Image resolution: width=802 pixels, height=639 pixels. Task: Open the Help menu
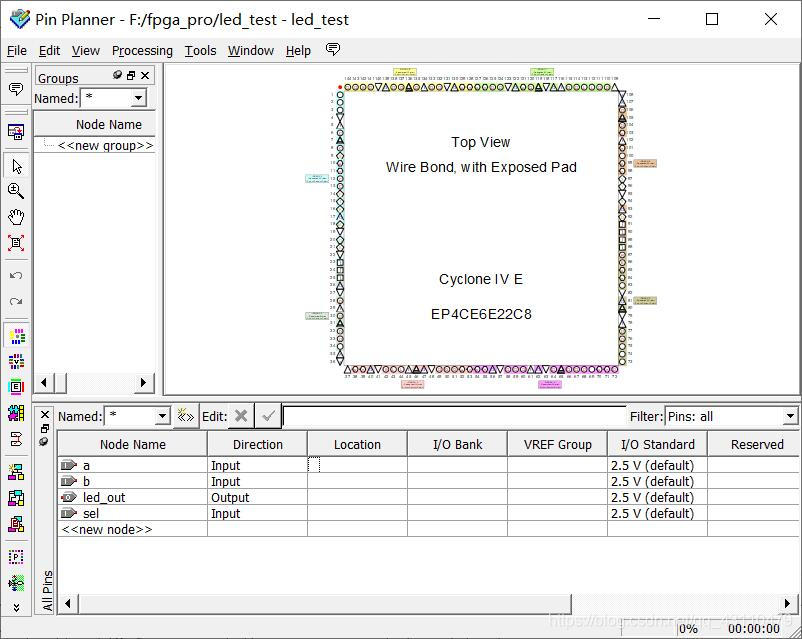298,51
